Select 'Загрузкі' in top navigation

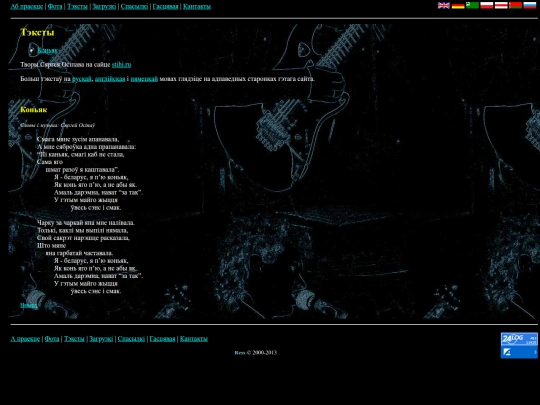[x=104, y=7]
